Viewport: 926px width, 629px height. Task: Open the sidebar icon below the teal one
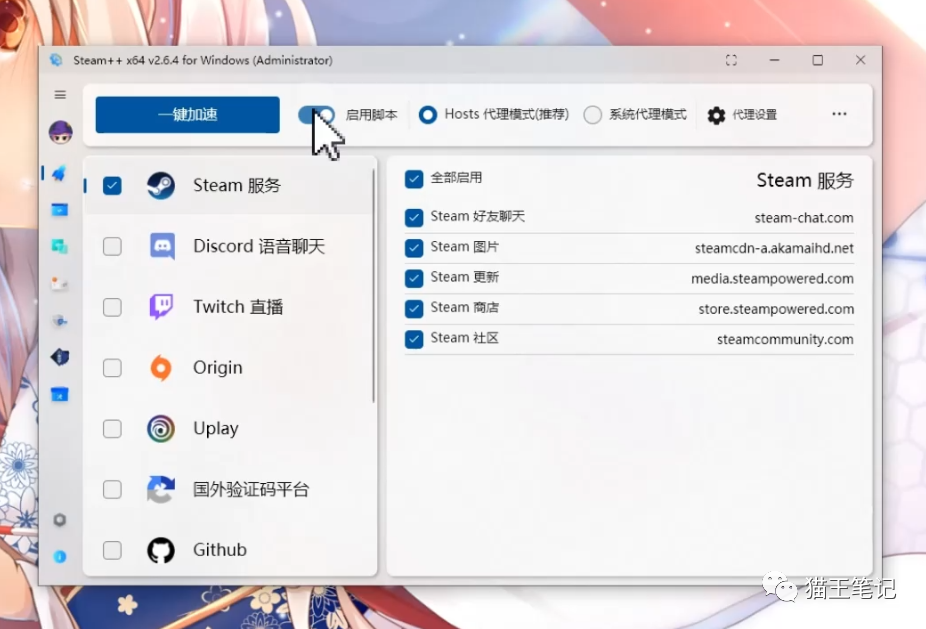pos(60,284)
